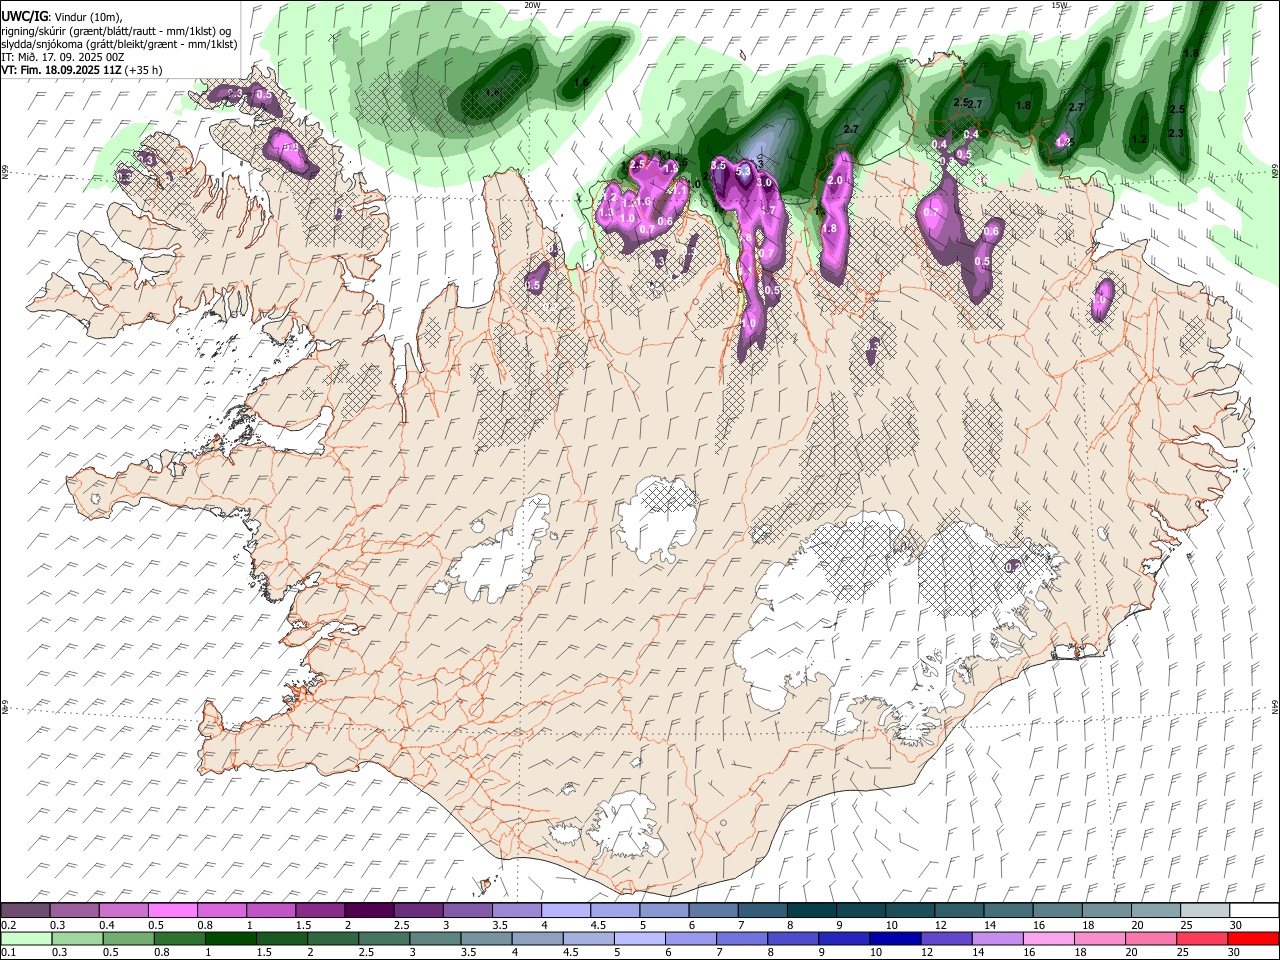This screenshot has width=1280, height=960.
Task: Click the lavender 4–4.5 swatch in upper legend row
Action: tap(565, 910)
